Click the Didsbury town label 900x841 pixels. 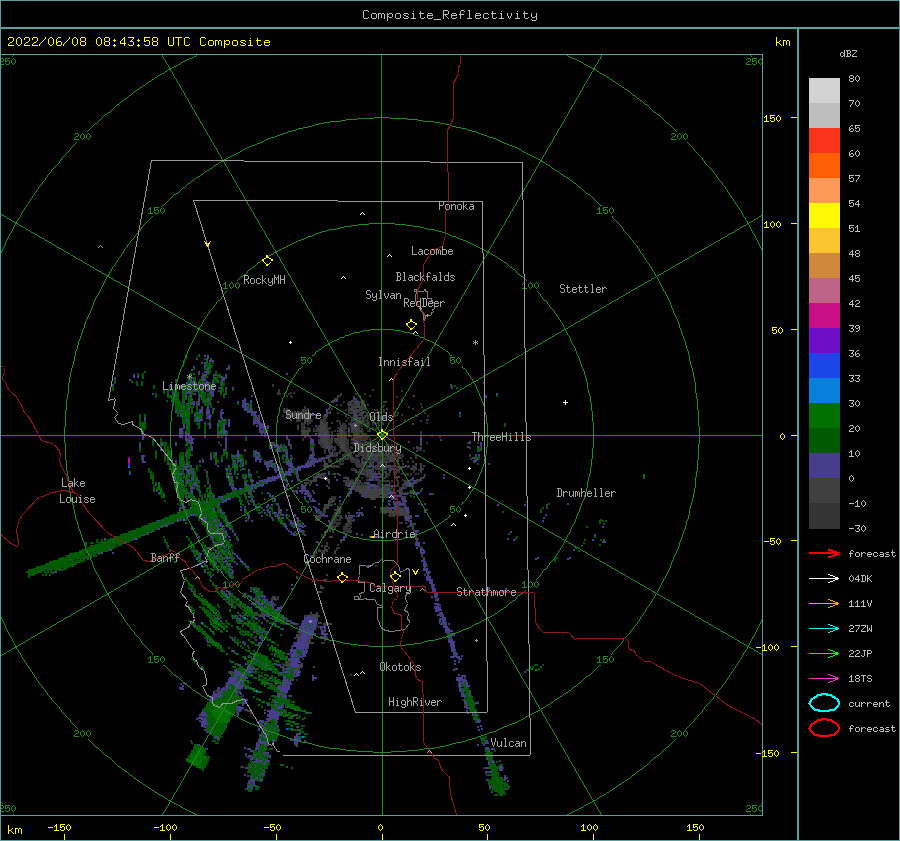[377, 448]
